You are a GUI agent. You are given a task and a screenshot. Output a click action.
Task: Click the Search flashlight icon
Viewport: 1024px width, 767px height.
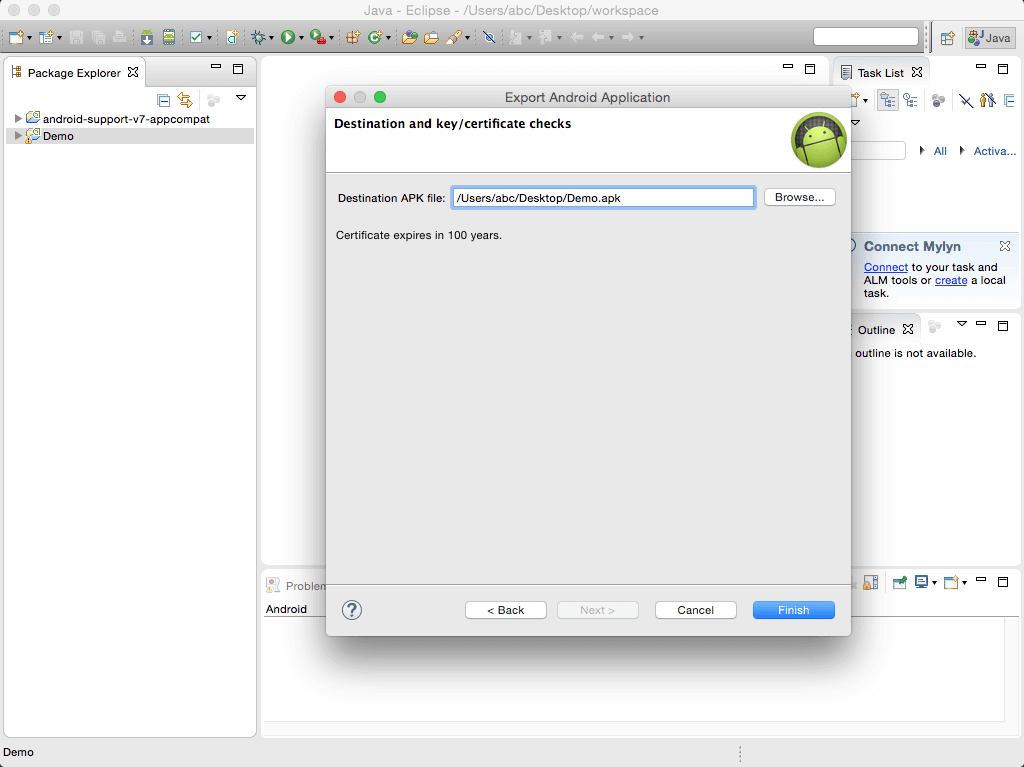(x=454, y=37)
